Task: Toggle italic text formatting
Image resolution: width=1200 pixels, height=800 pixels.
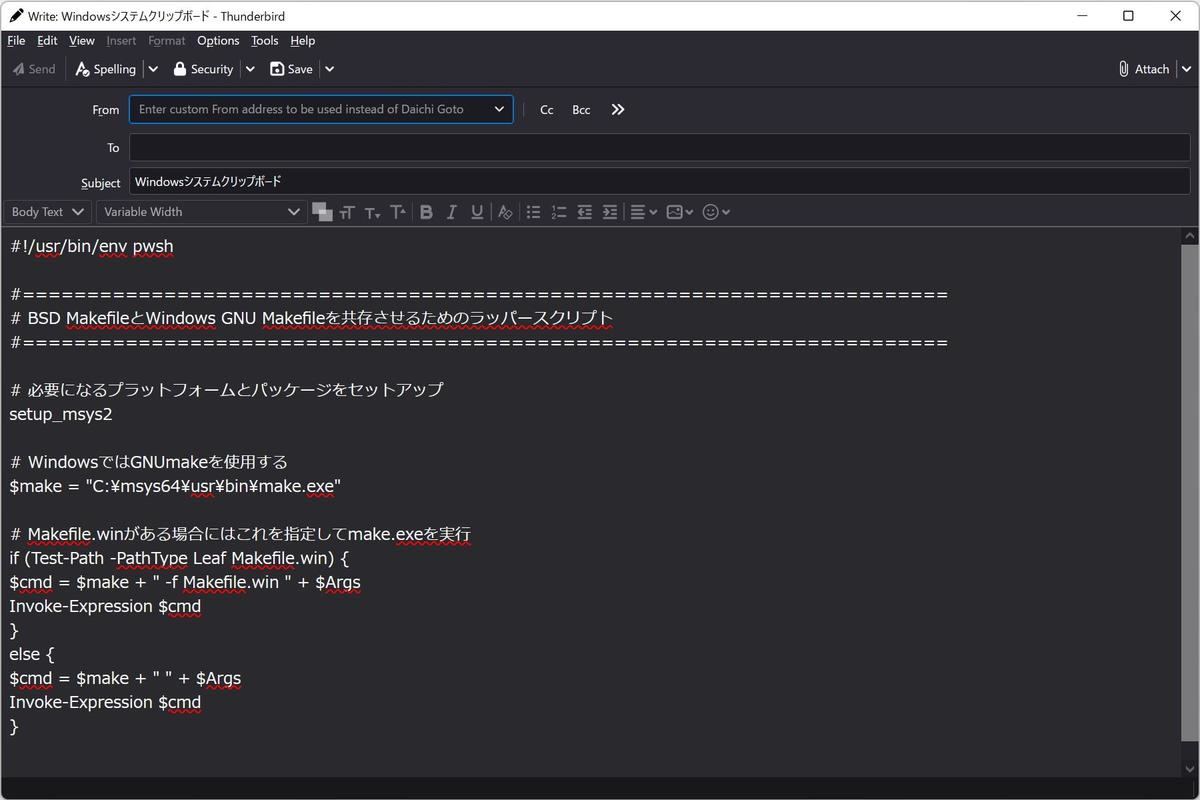Action: coord(451,212)
